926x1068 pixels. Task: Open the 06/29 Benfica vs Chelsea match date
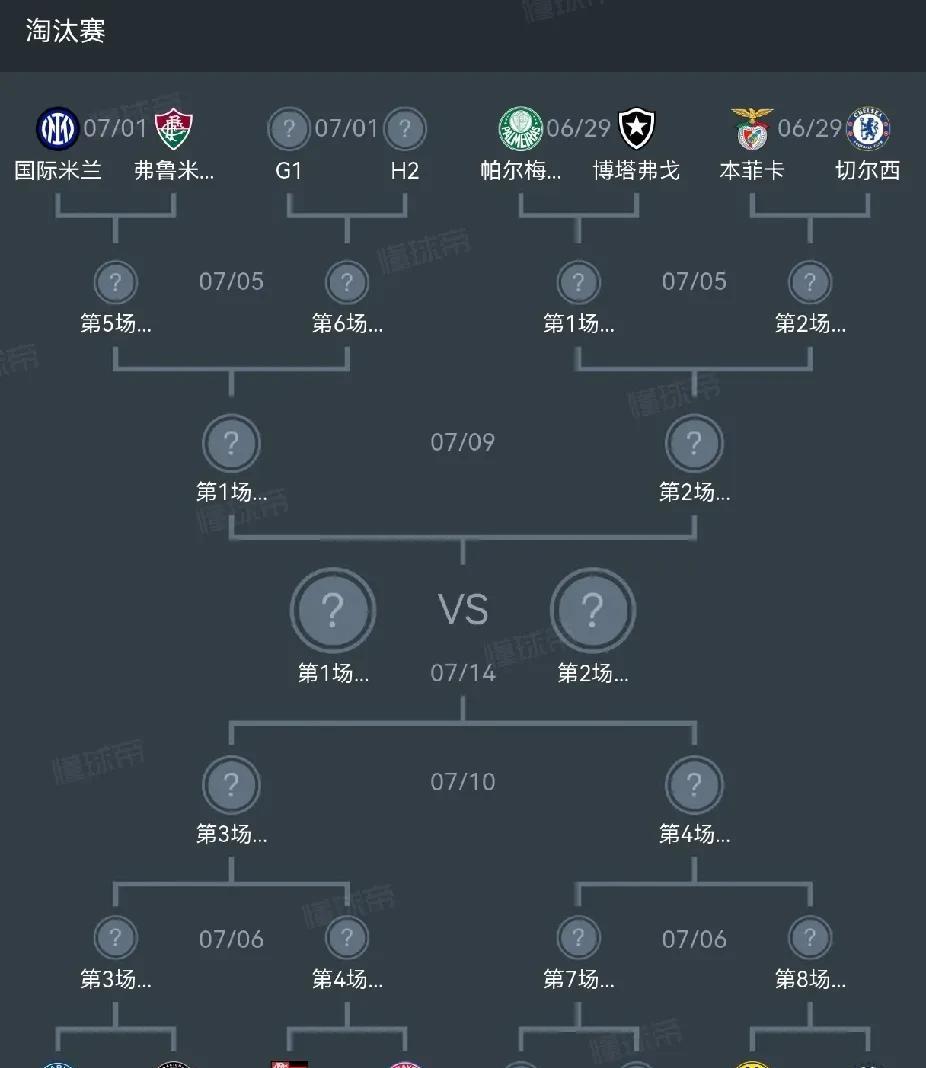point(810,128)
